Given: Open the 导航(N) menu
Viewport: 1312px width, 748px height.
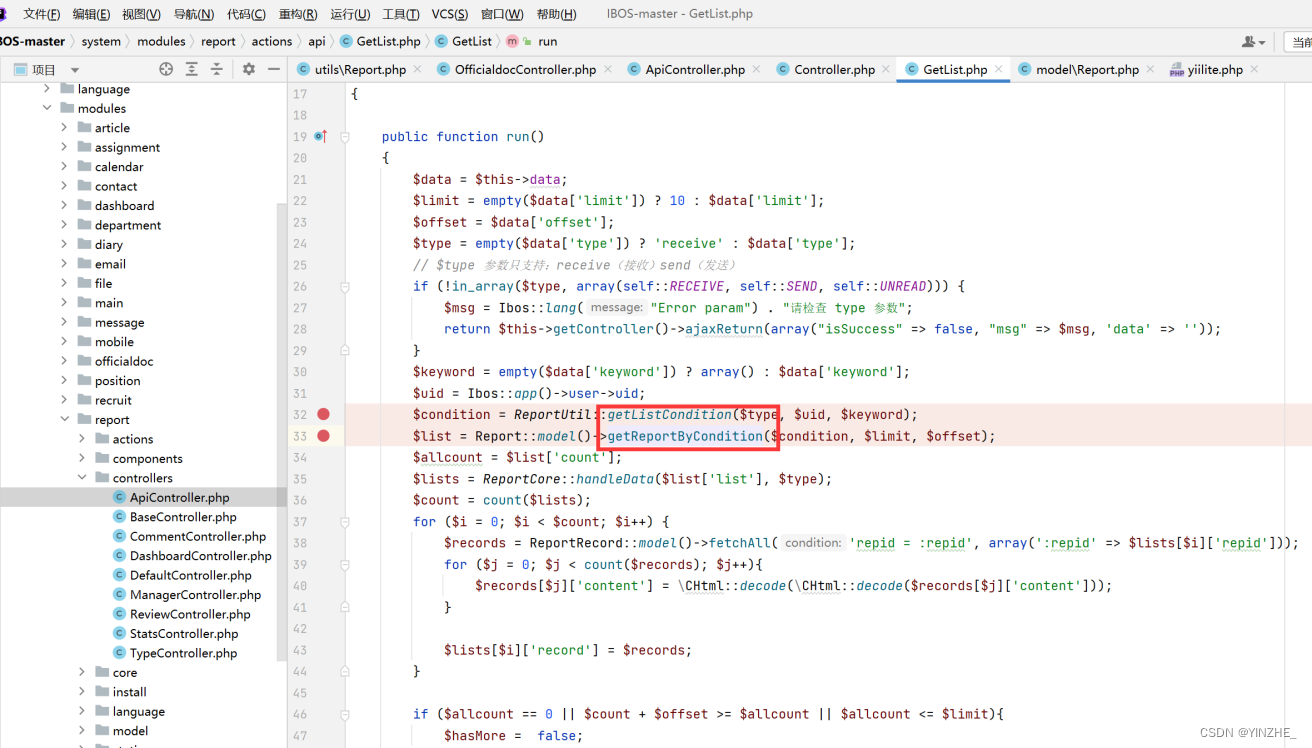Looking at the screenshot, I should click(194, 14).
